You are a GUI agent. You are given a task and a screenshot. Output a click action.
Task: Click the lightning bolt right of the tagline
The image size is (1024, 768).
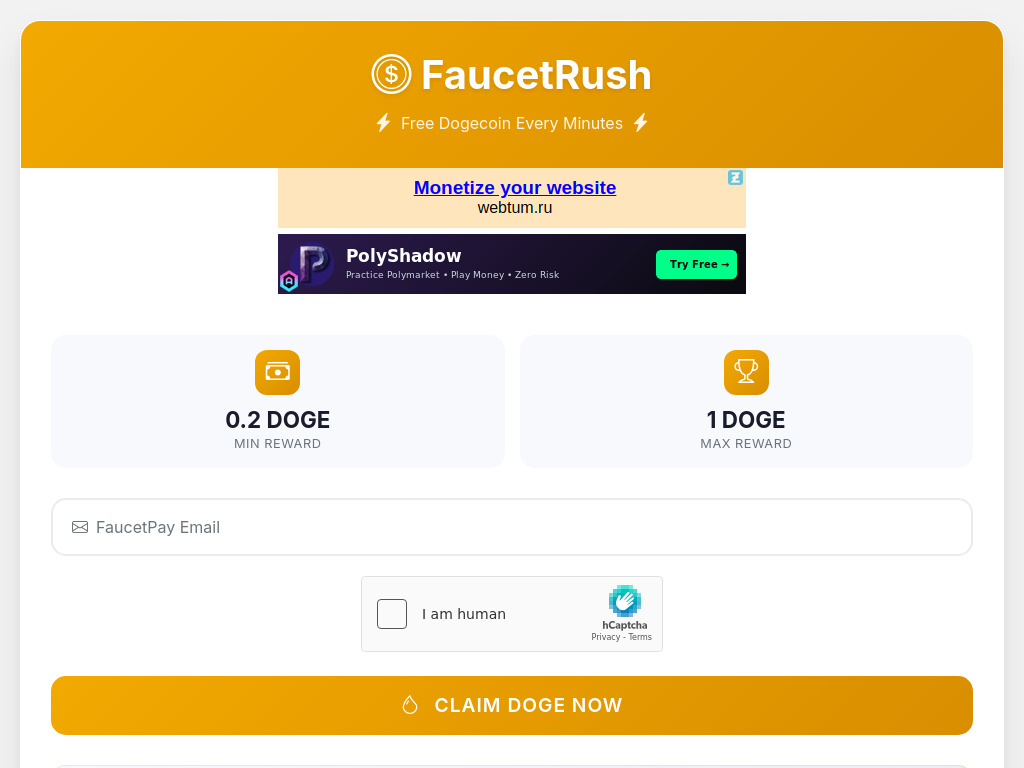point(640,123)
